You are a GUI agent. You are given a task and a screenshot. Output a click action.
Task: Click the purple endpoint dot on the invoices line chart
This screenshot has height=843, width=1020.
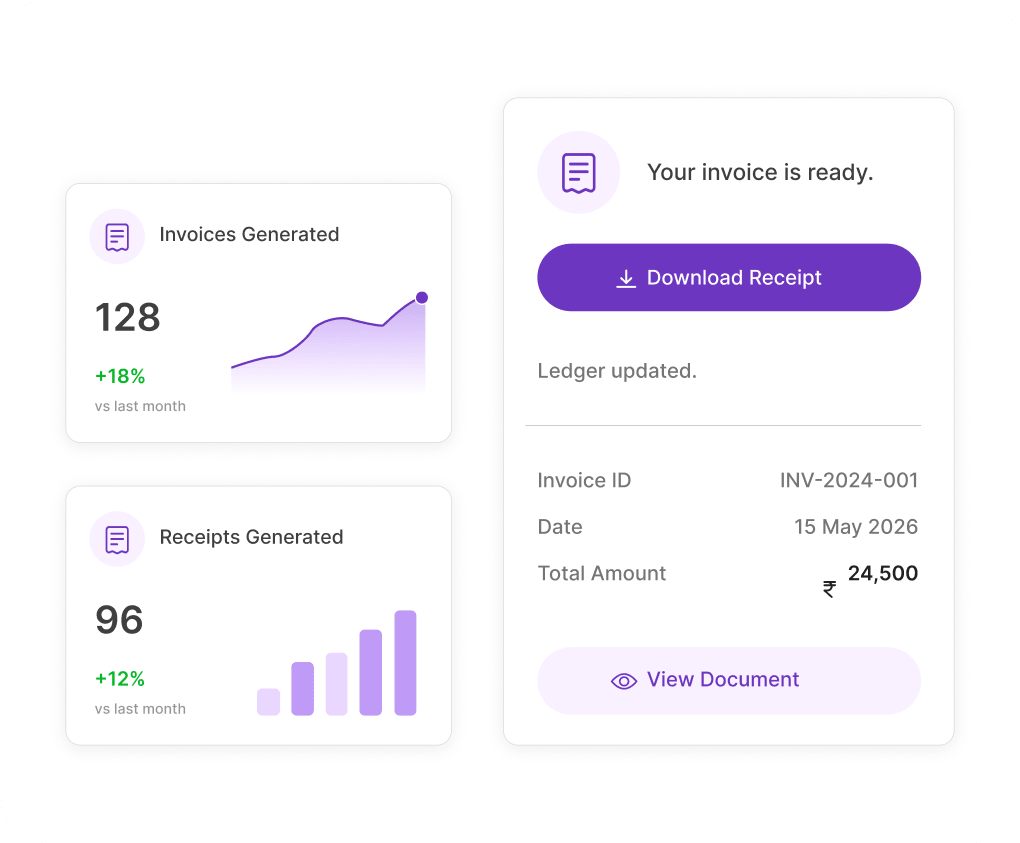422,298
